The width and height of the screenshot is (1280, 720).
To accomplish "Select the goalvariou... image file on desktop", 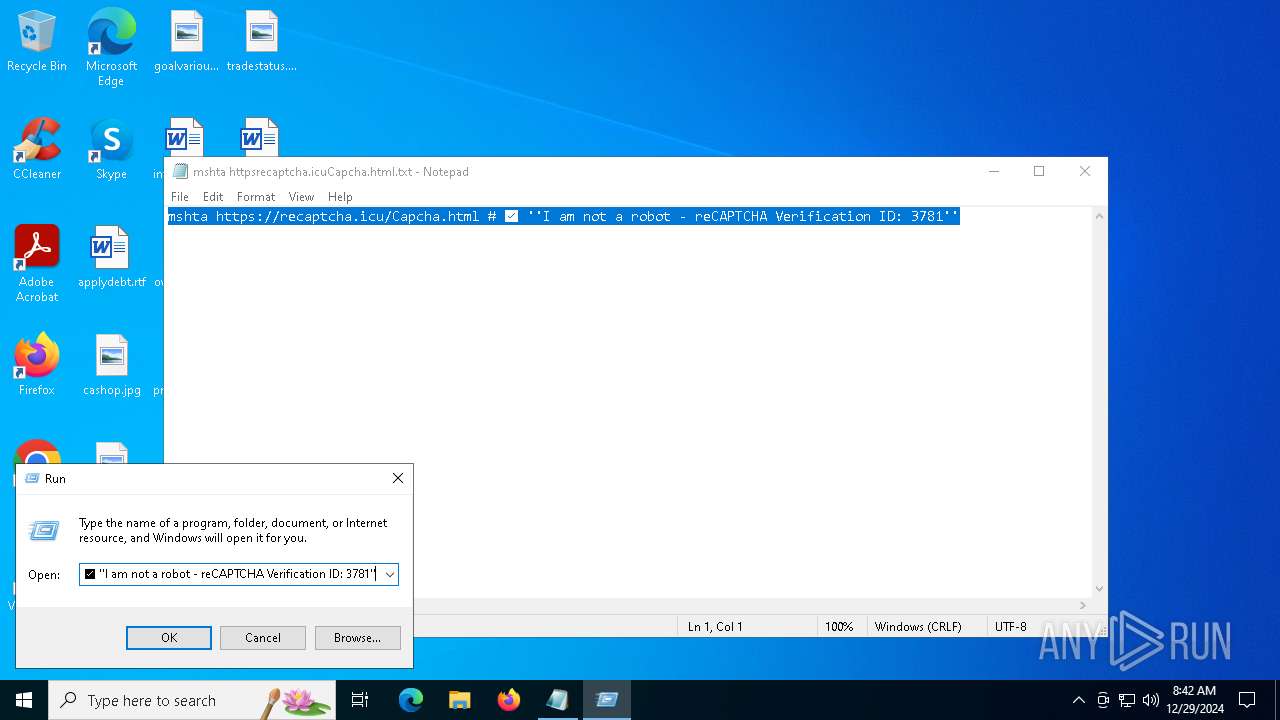I will pyautogui.click(x=187, y=41).
